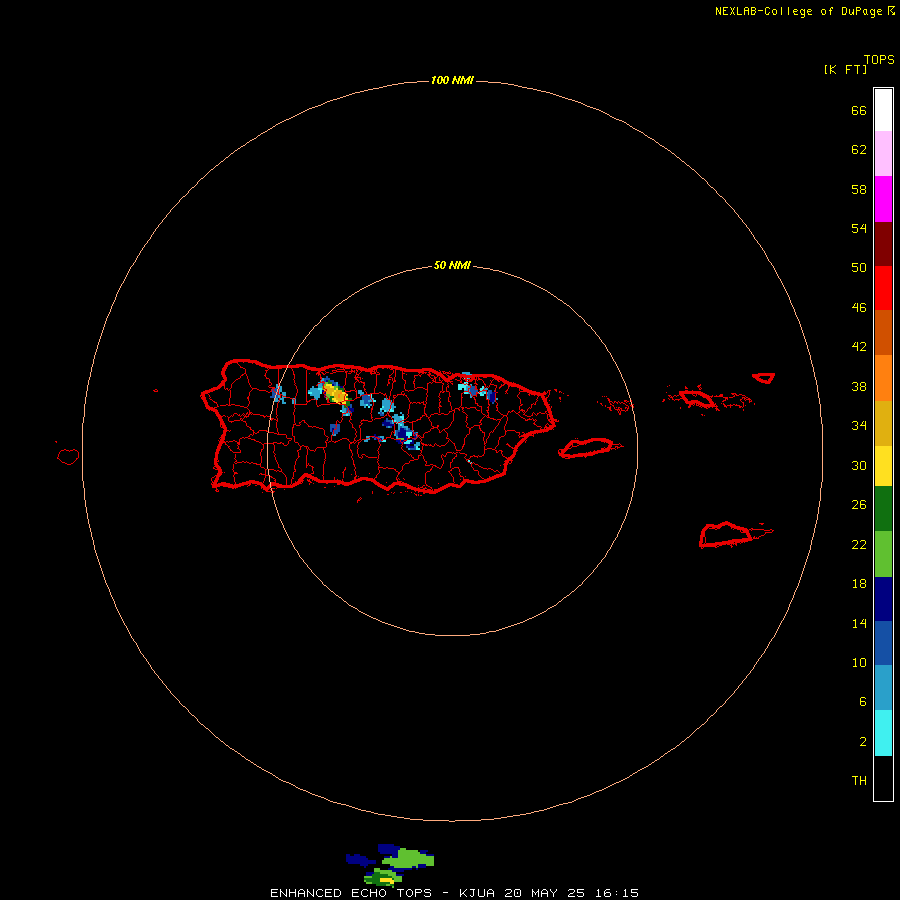The height and width of the screenshot is (900, 900).
Task: Click the steel blue 14 kft swatch
Action: pyautogui.click(x=883, y=687)
